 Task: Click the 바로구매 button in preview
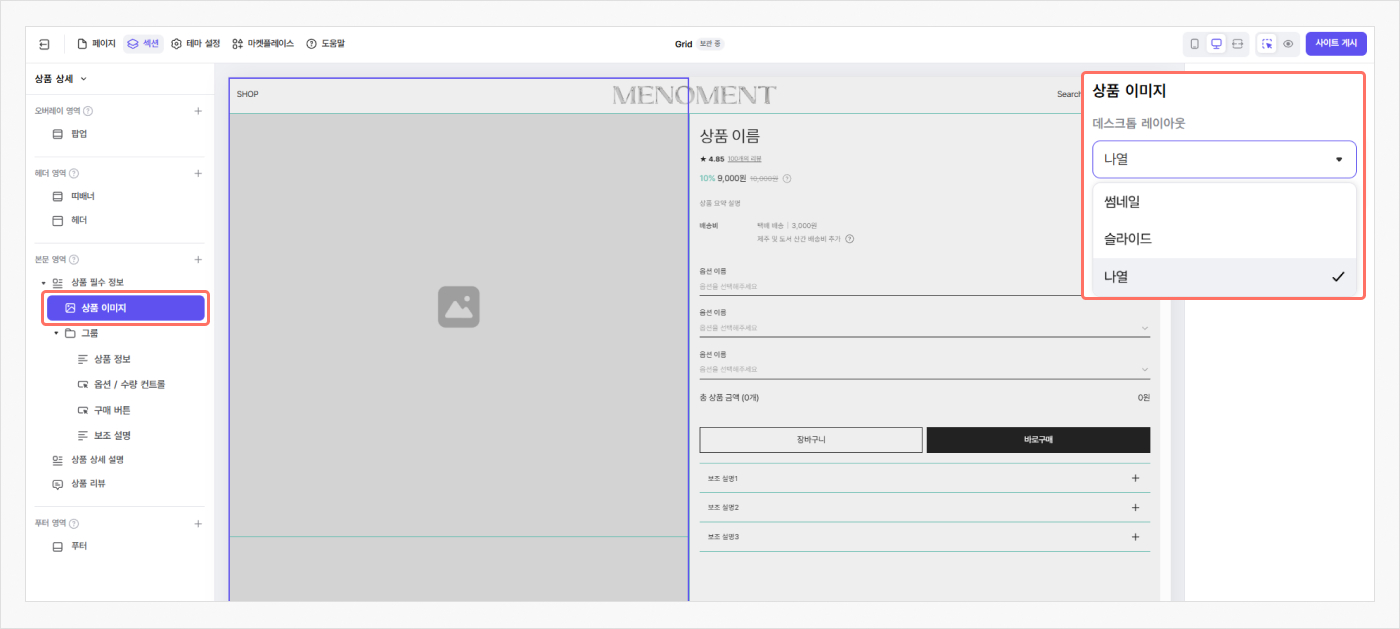tap(1037, 440)
